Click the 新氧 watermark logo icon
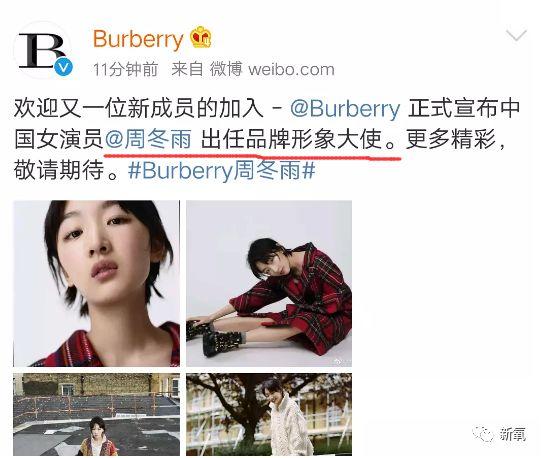Viewport: 543px width, 458px height. (483, 434)
